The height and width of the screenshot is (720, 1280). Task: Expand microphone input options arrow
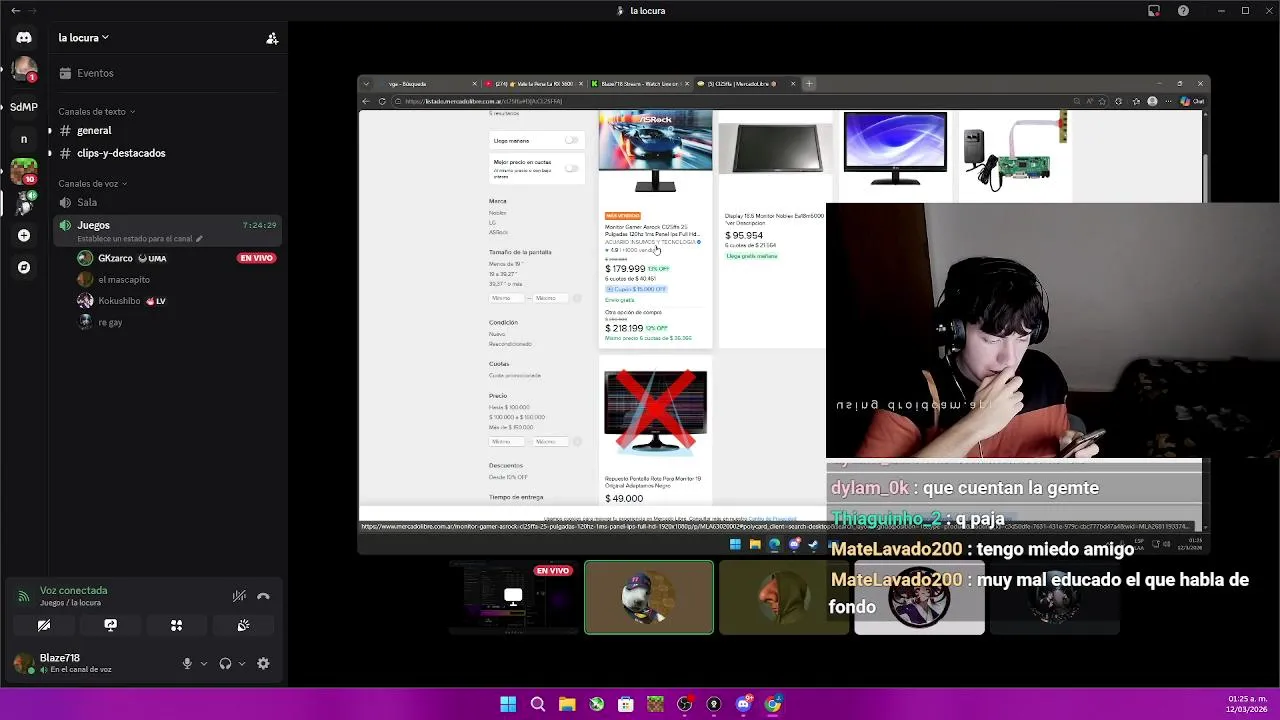(x=203, y=663)
